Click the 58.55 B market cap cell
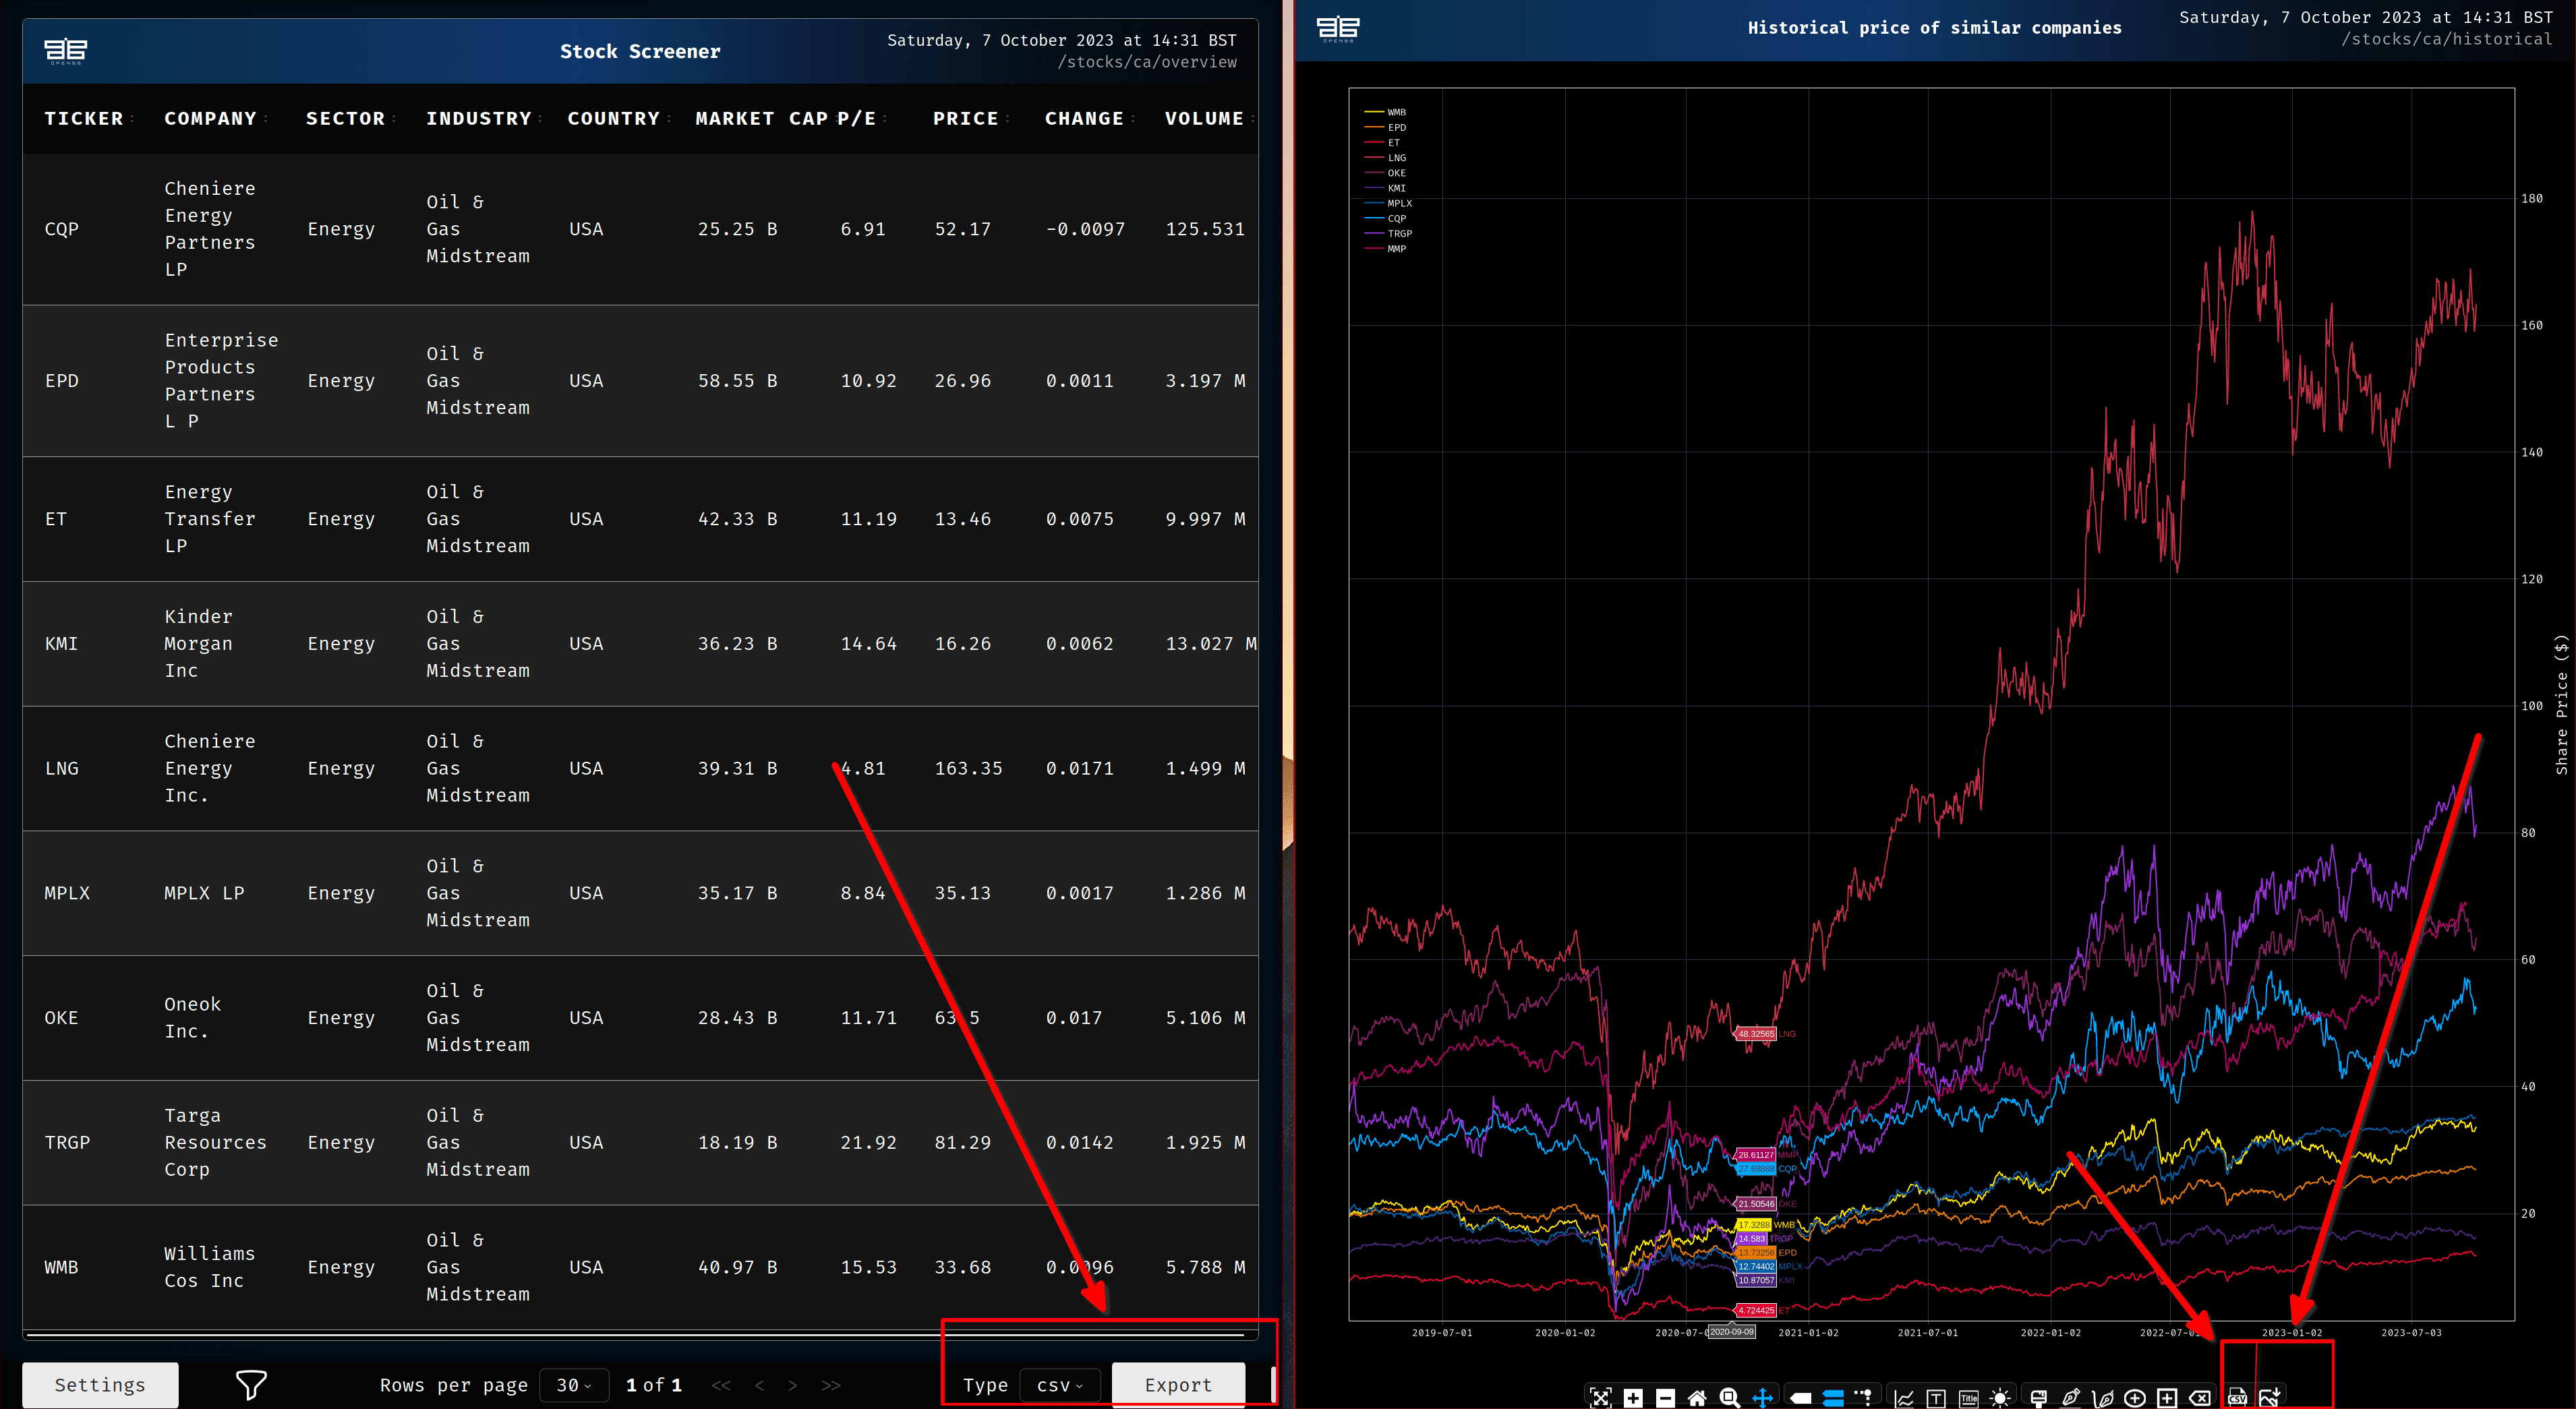Viewport: 2576px width, 1409px height. [737, 381]
